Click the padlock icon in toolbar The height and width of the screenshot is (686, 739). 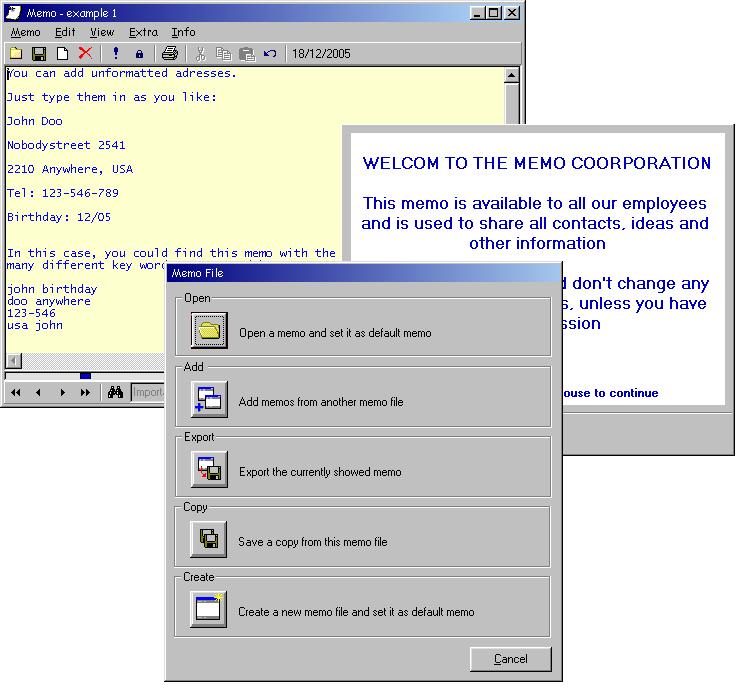(139, 53)
